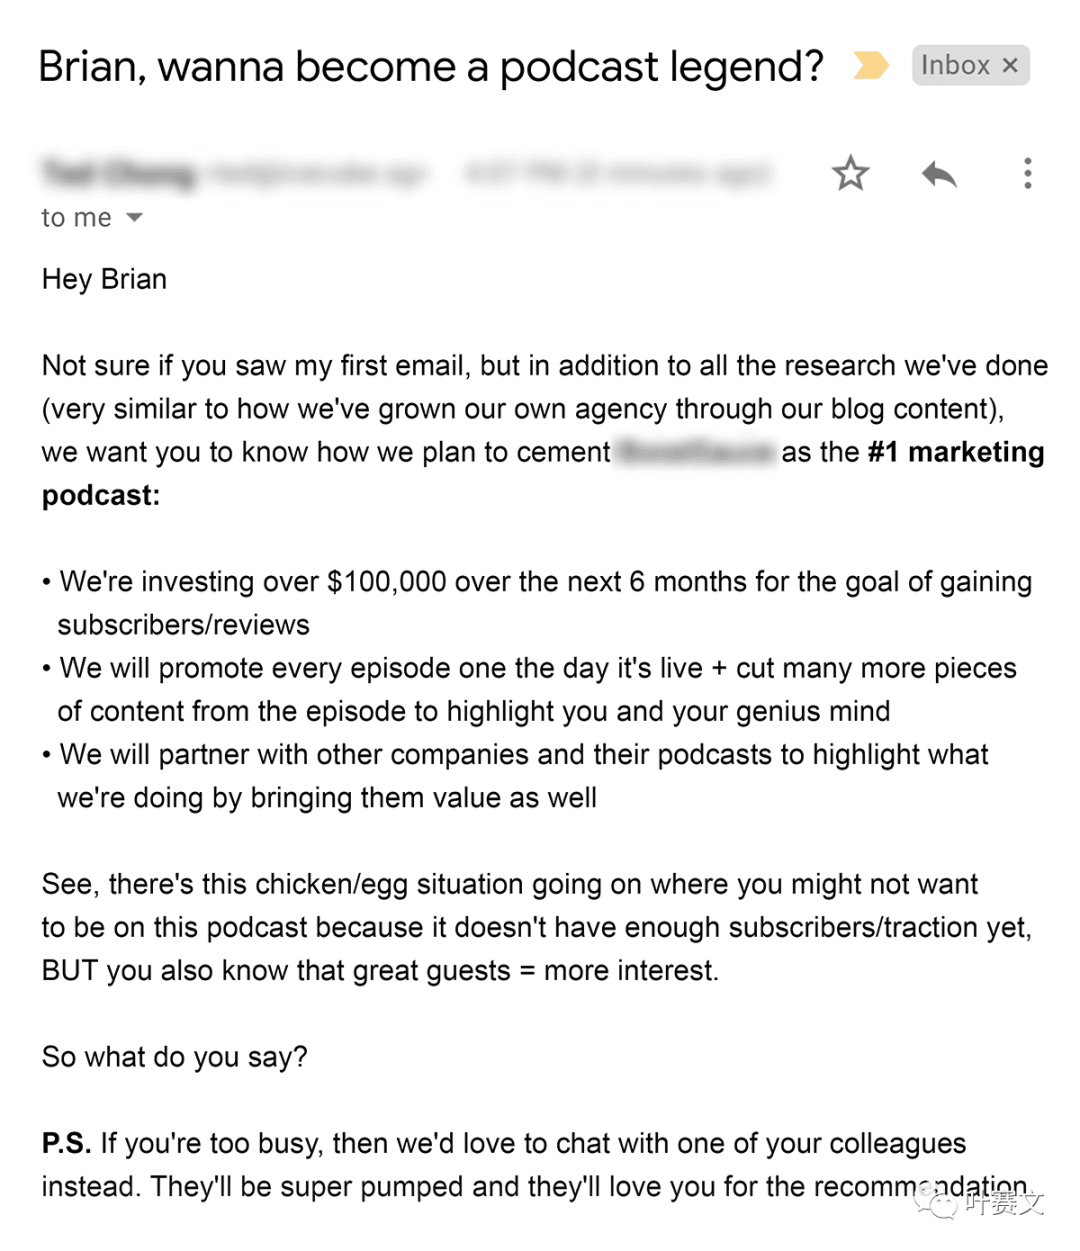Click the chicken/egg situation paragraph
This screenshot has height=1251, width=1080.
[x=510, y=927]
